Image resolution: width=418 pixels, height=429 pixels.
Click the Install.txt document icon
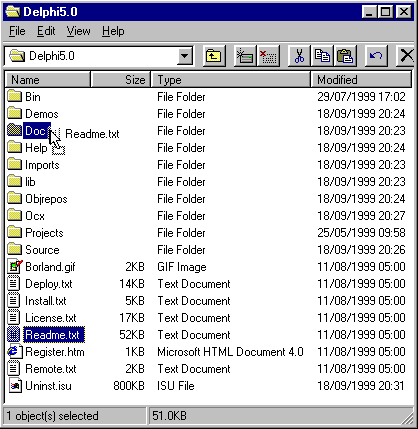click(x=14, y=301)
